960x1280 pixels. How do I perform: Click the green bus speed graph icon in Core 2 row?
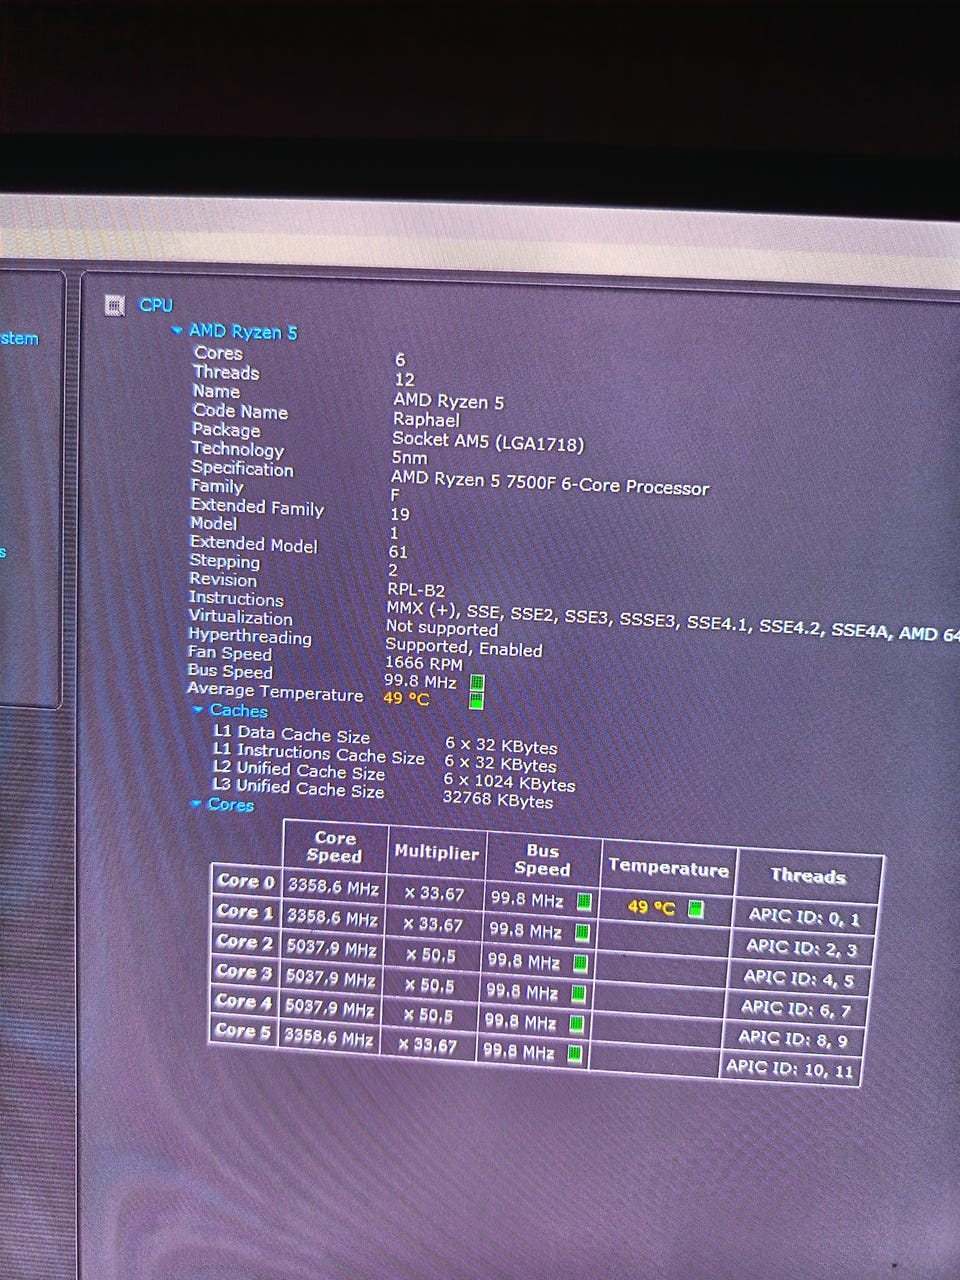click(580, 964)
